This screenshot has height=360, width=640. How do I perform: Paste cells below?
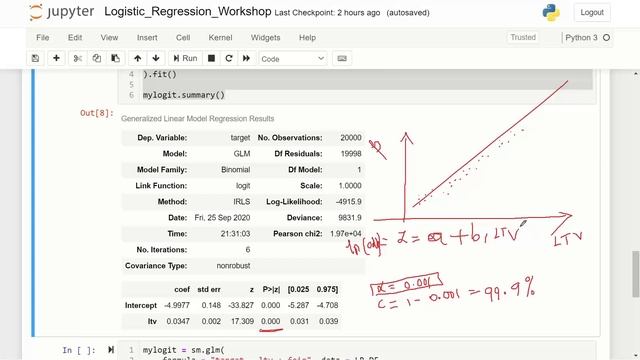point(116,58)
